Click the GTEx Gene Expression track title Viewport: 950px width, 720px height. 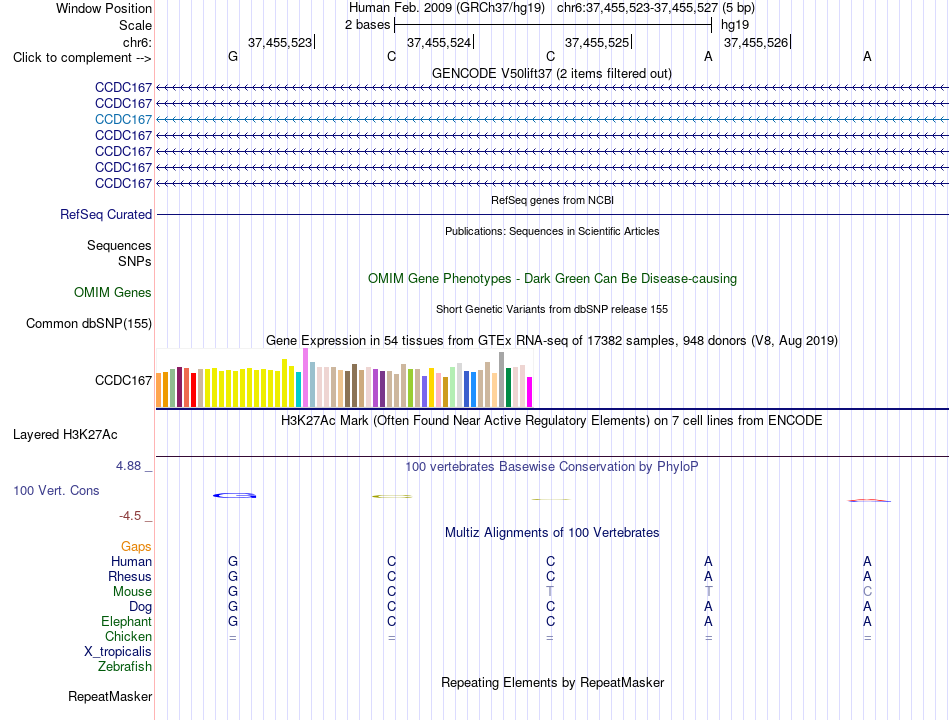pos(552,341)
